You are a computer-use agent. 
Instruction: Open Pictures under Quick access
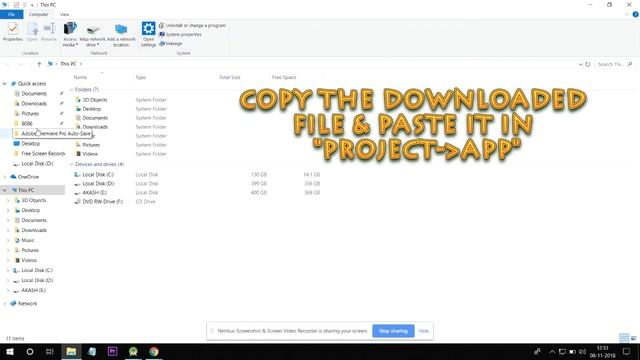pyautogui.click(x=30, y=113)
